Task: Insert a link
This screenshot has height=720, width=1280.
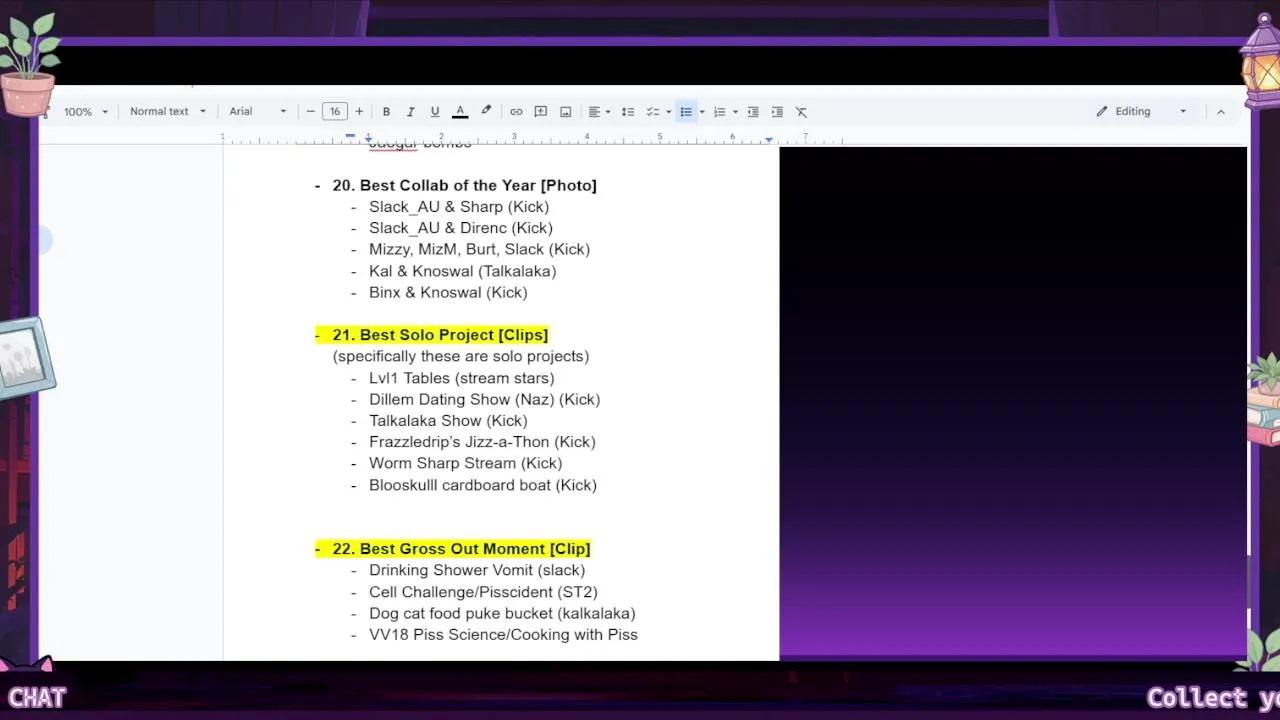Action: (x=516, y=112)
